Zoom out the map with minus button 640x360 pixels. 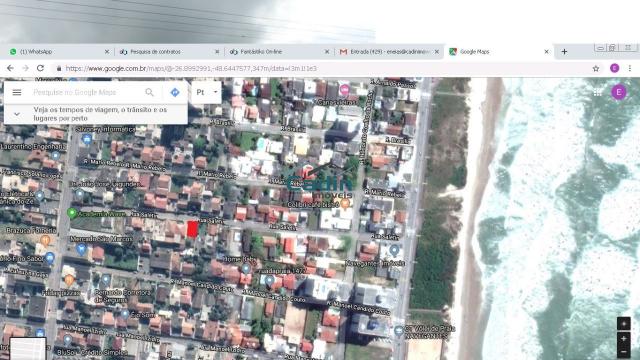point(623,352)
